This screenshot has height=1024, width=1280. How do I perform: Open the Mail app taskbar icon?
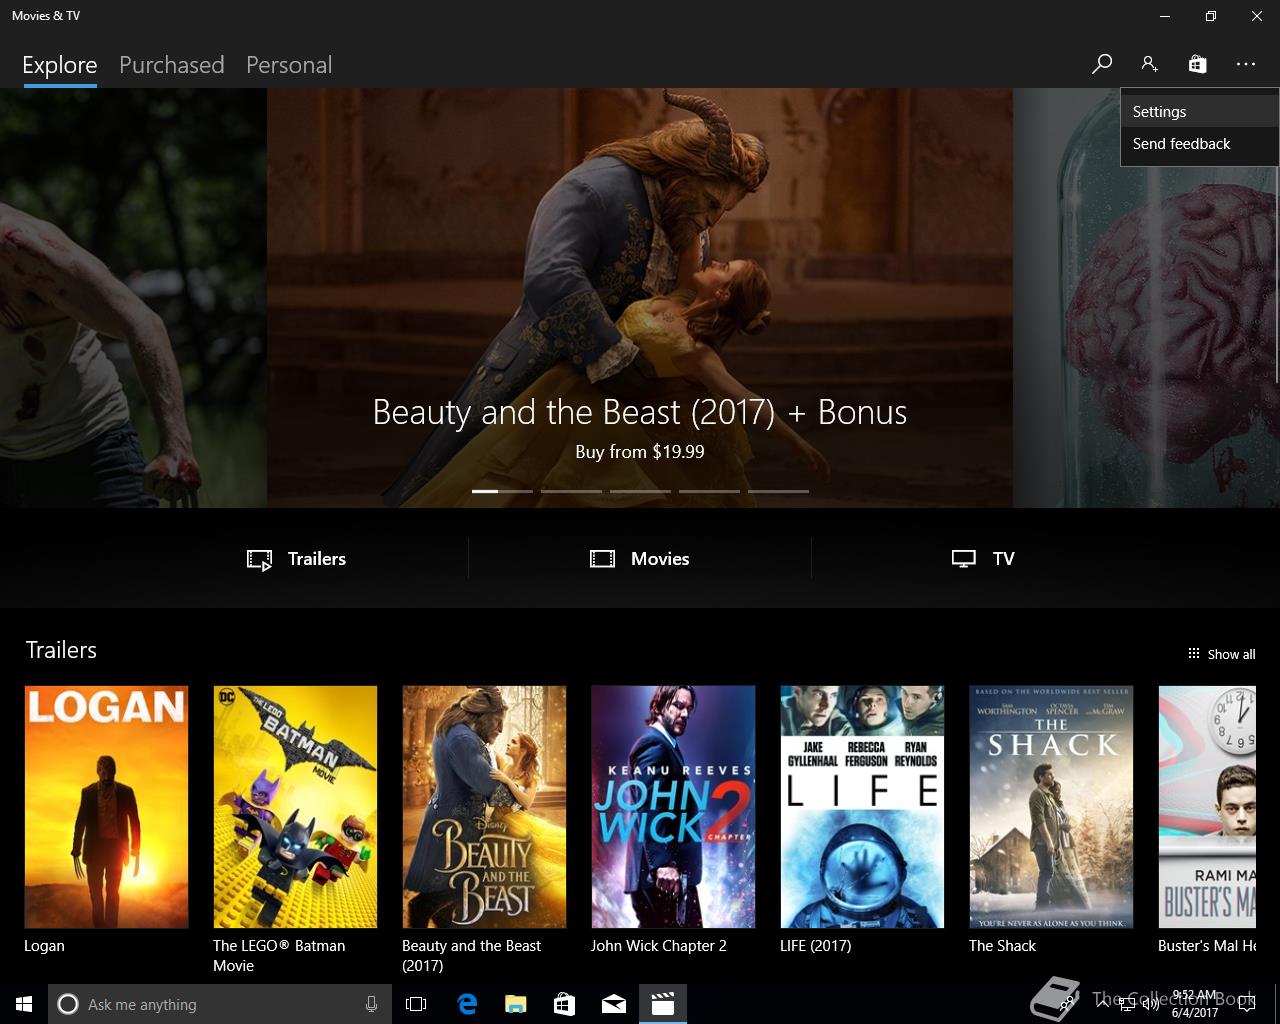pos(614,1004)
